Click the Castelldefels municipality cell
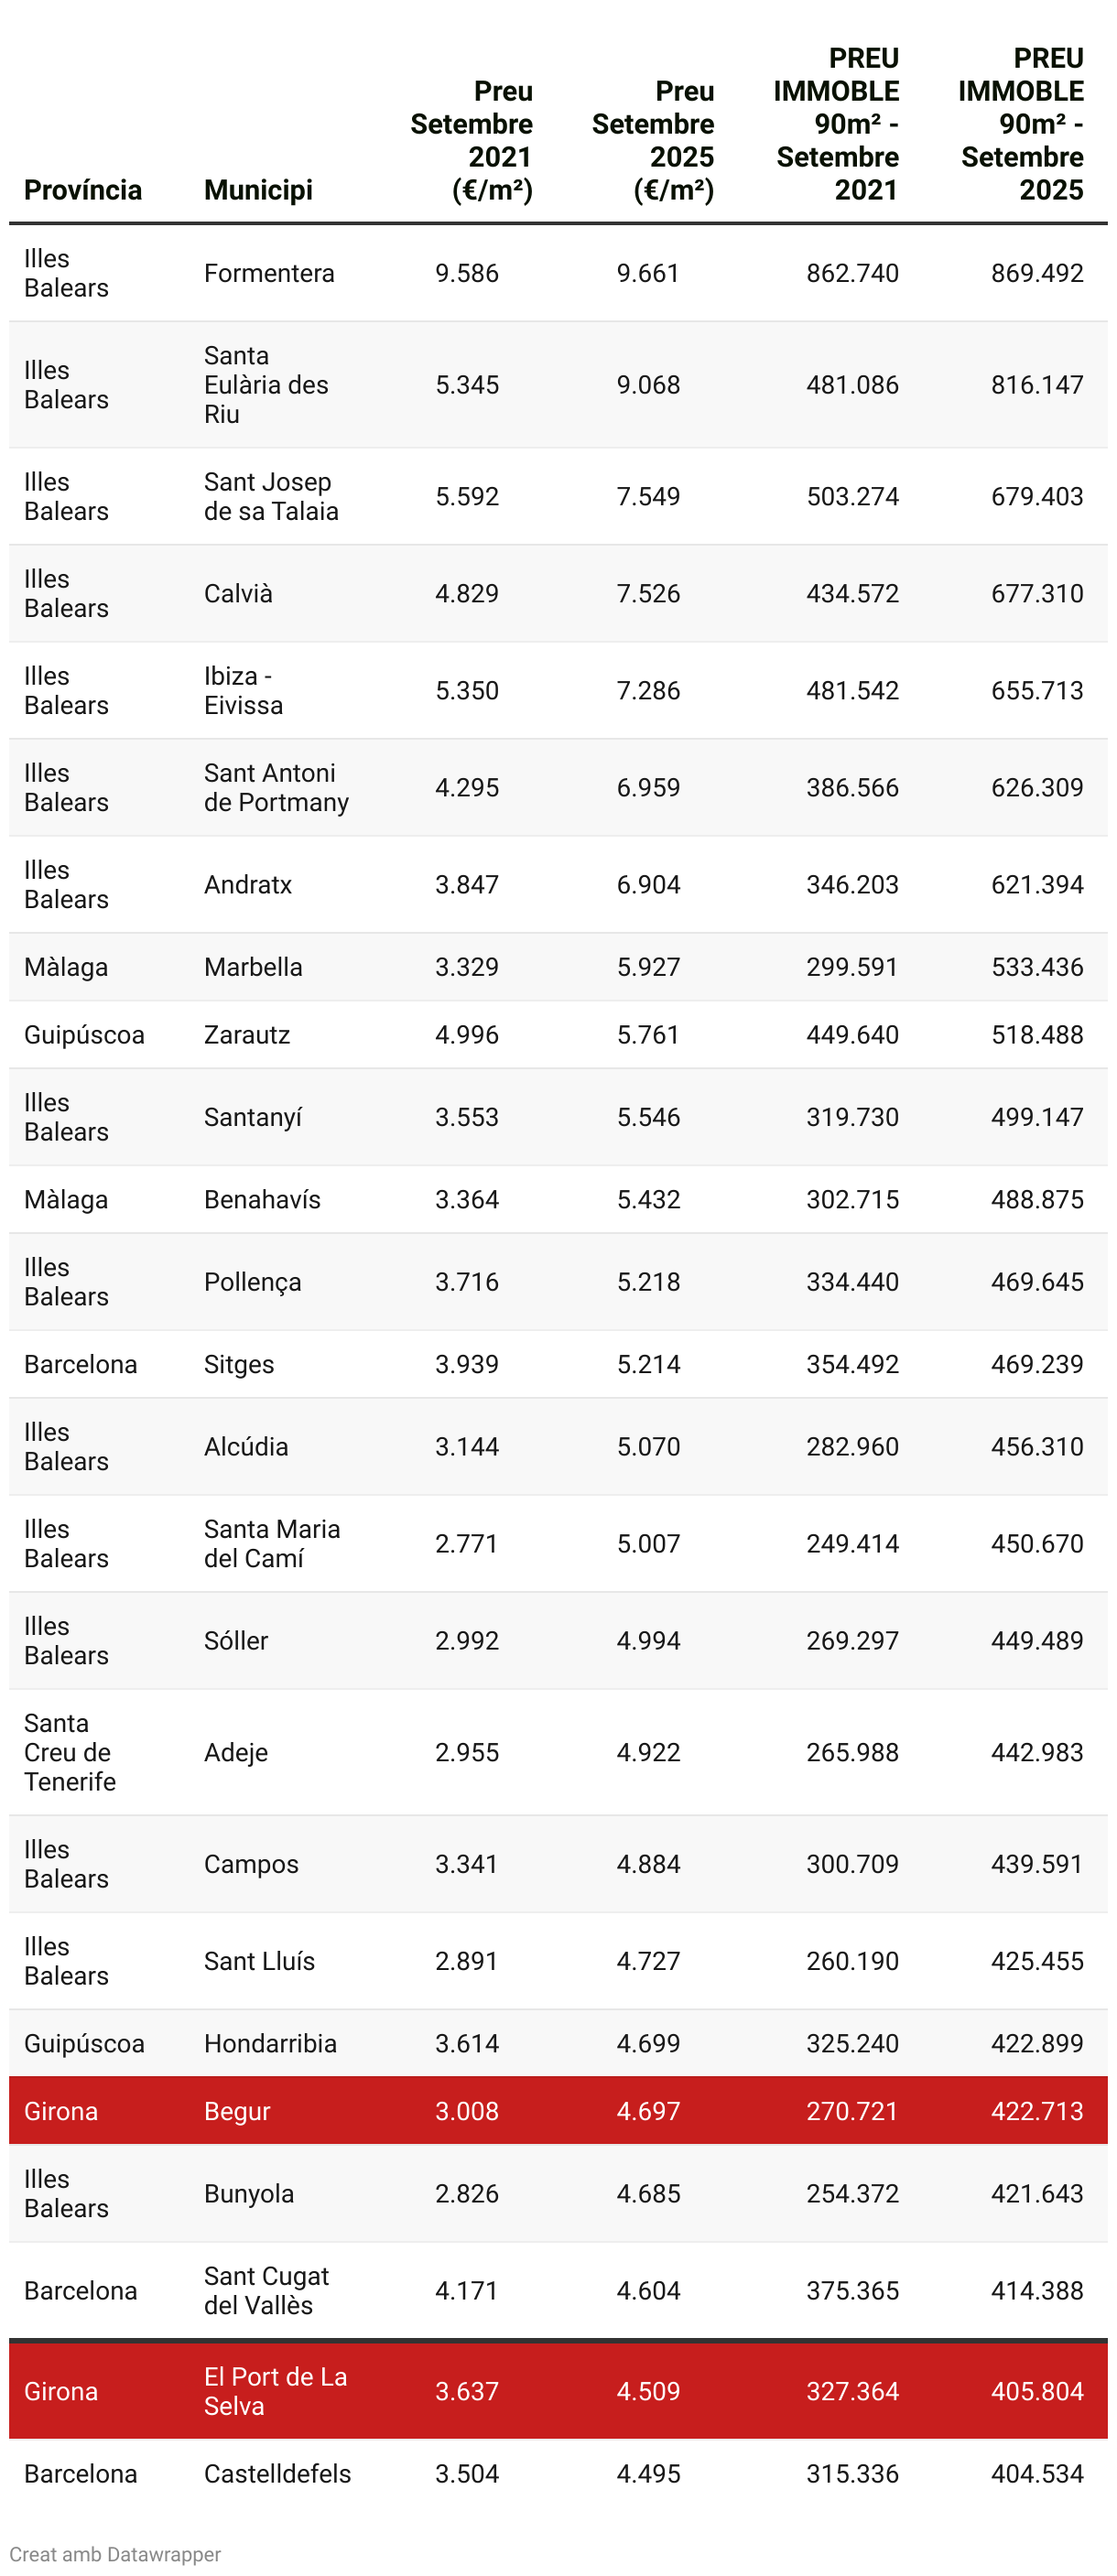Image resolution: width=1117 pixels, height=2576 pixels. (x=277, y=2473)
